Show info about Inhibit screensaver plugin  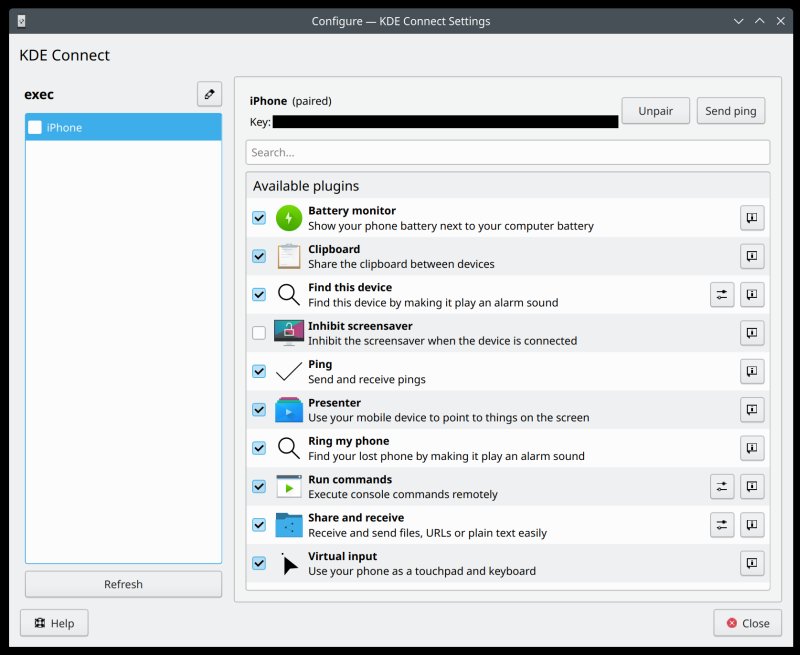tap(752, 333)
